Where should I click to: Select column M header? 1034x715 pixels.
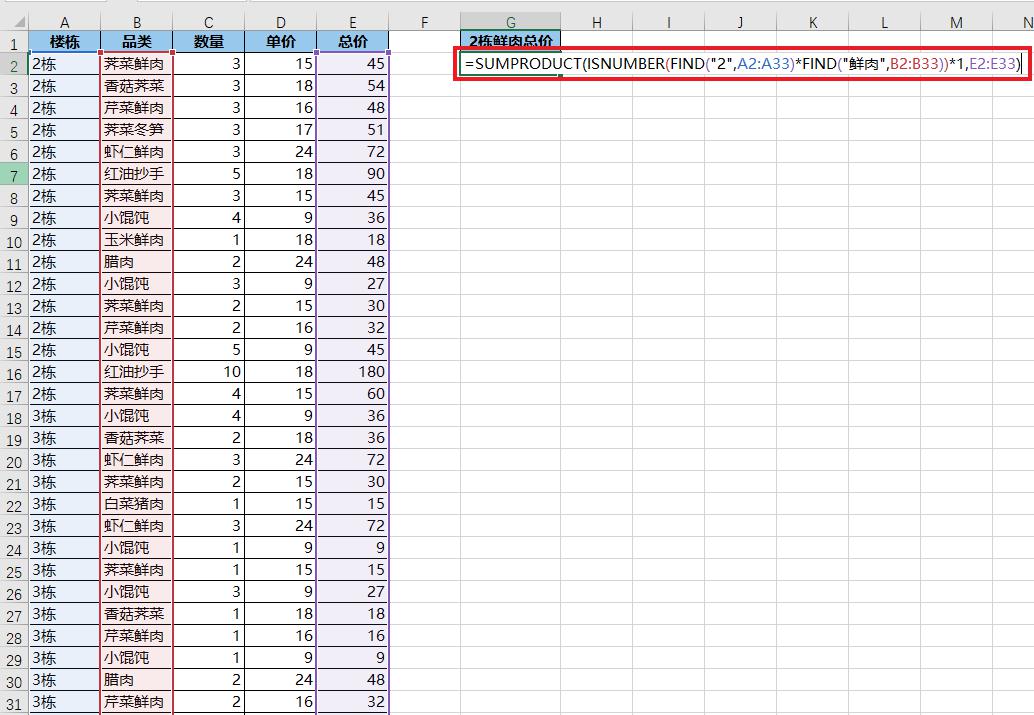tap(956, 22)
